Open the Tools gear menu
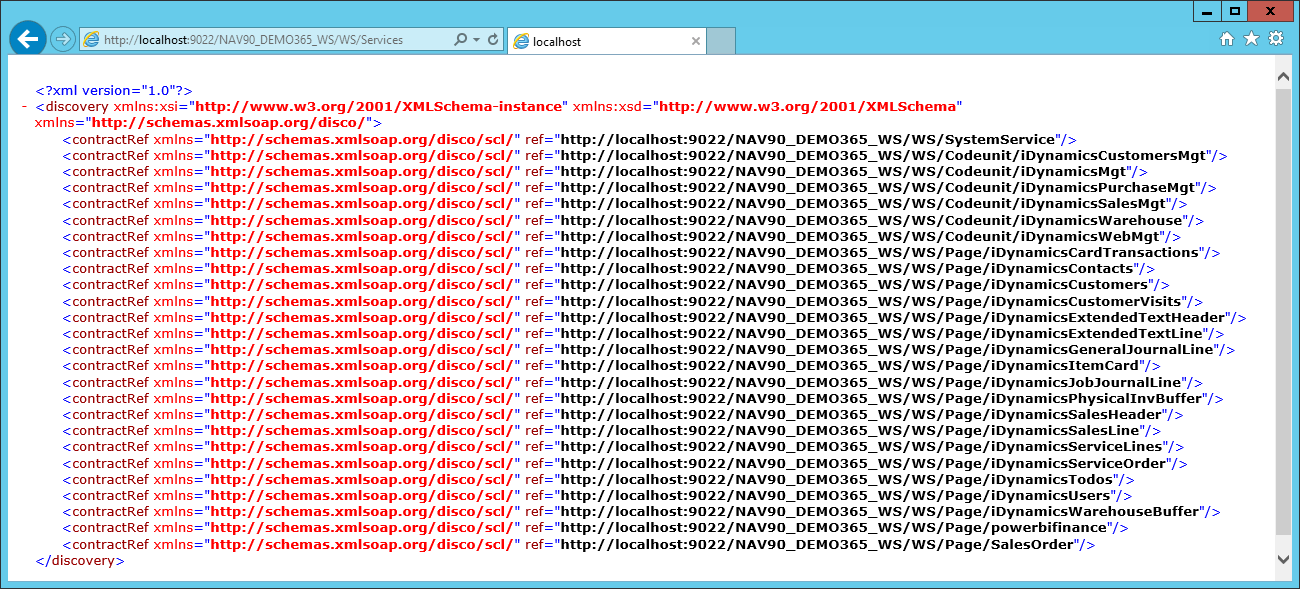Image resolution: width=1300 pixels, height=589 pixels. [1276, 39]
